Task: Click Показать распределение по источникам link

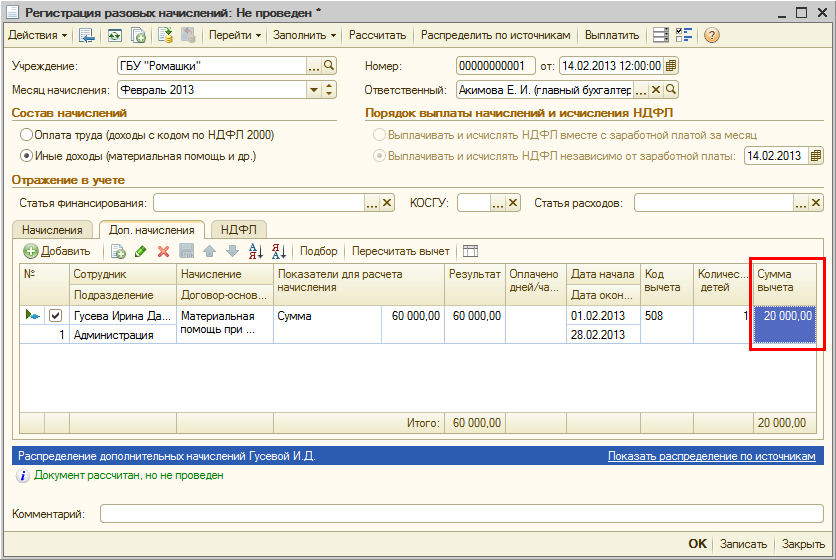Action: [712, 457]
